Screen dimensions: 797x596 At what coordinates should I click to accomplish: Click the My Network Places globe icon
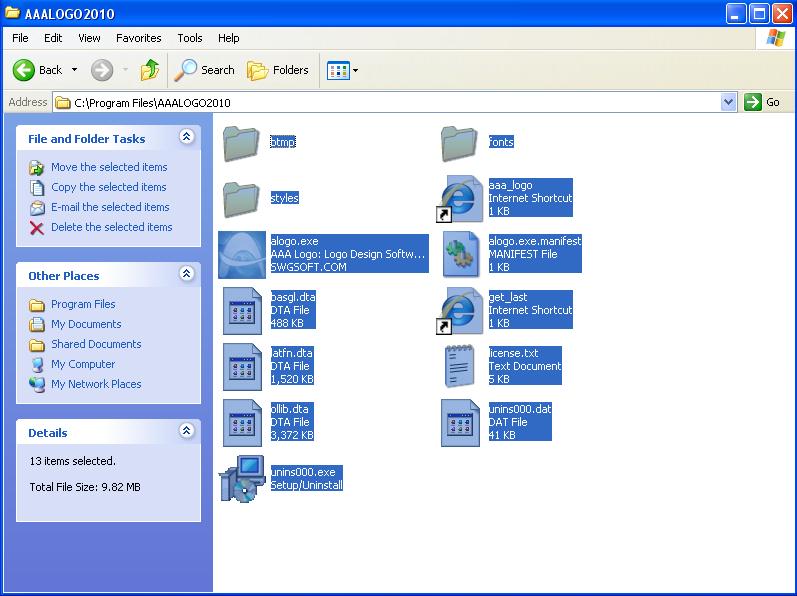click(x=37, y=385)
